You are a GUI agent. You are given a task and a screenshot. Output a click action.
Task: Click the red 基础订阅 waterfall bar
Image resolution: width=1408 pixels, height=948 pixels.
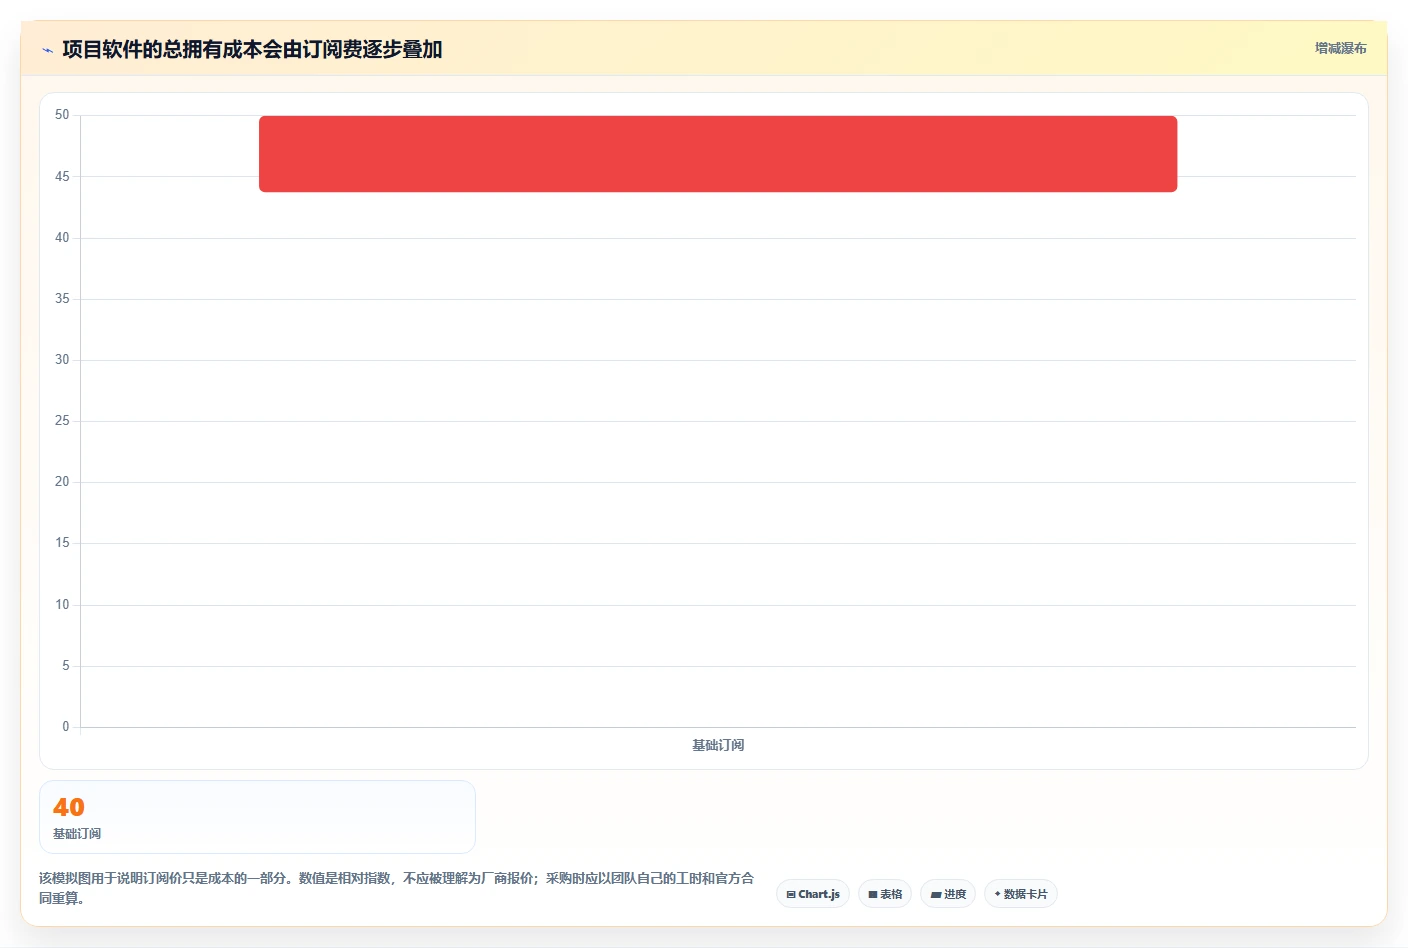(x=718, y=154)
